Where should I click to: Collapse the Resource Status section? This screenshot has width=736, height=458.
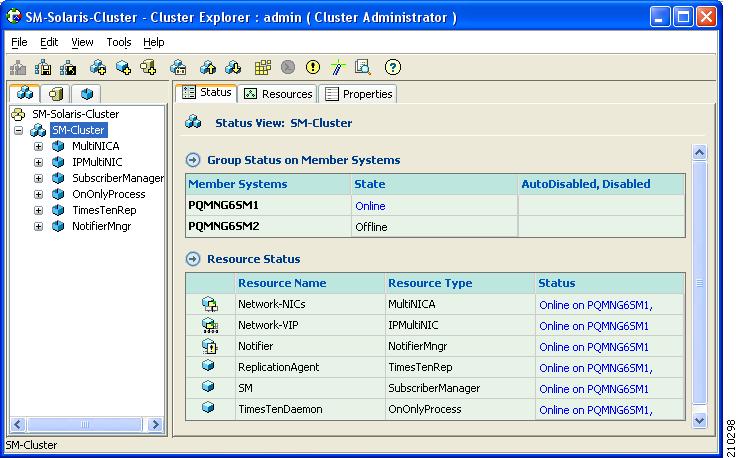[192, 259]
